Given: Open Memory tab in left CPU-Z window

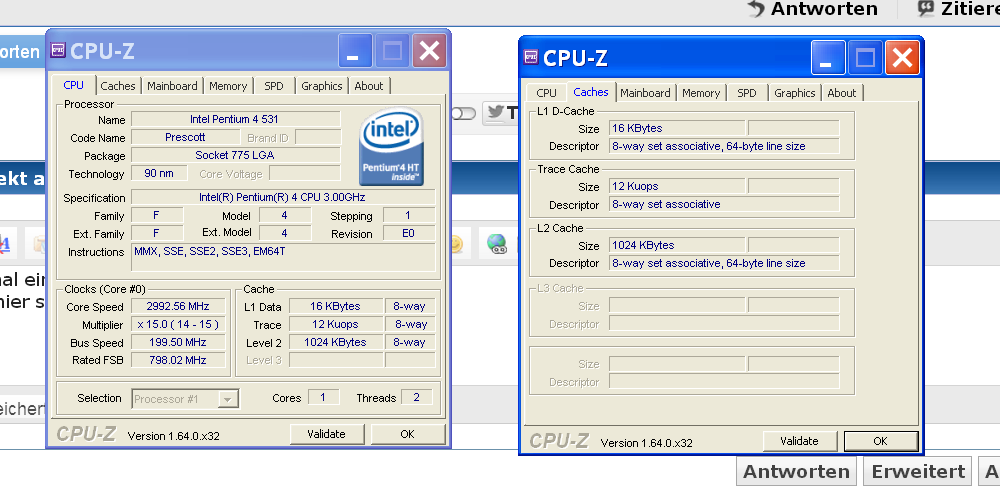Looking at the screenshot, I should (228, 85).
